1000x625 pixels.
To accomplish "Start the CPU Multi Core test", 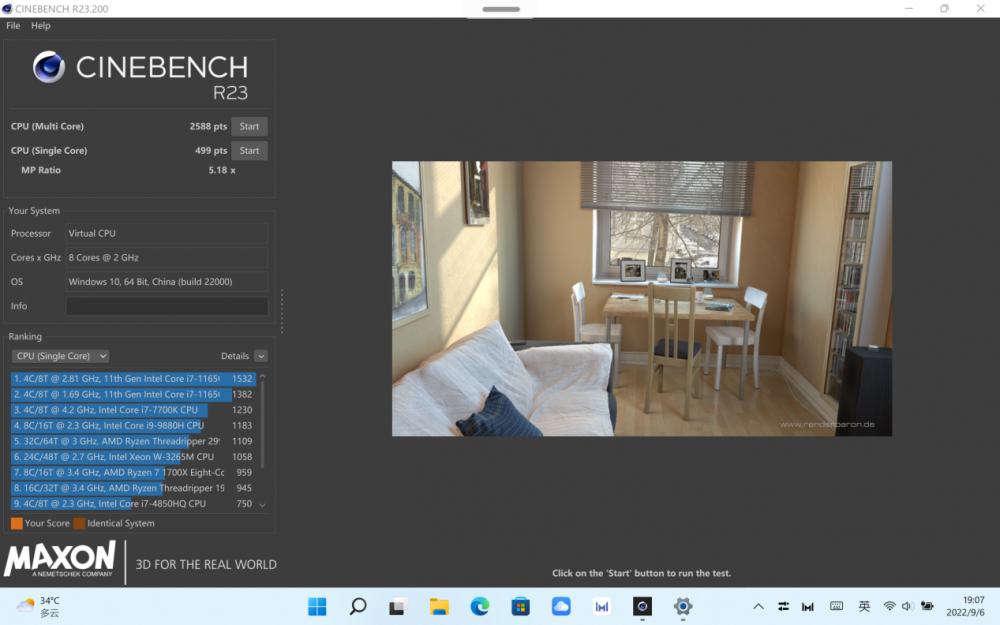I will 249,126.
